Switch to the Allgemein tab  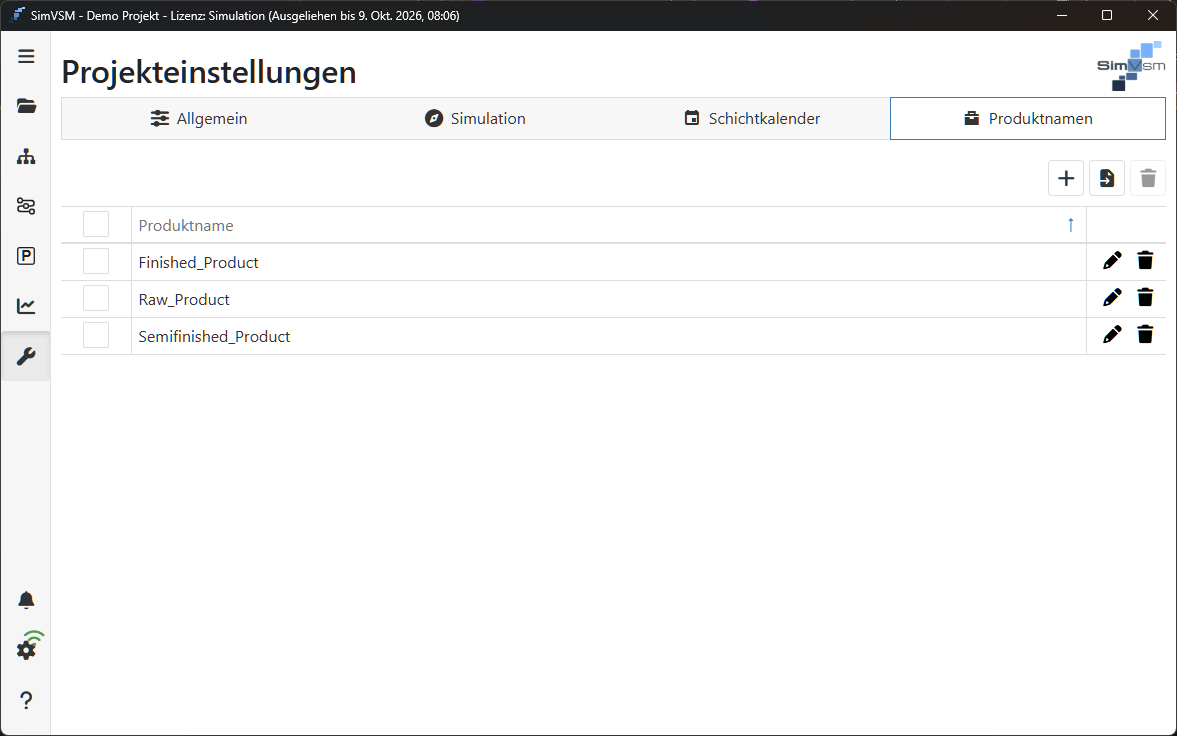tap(199, 119)
